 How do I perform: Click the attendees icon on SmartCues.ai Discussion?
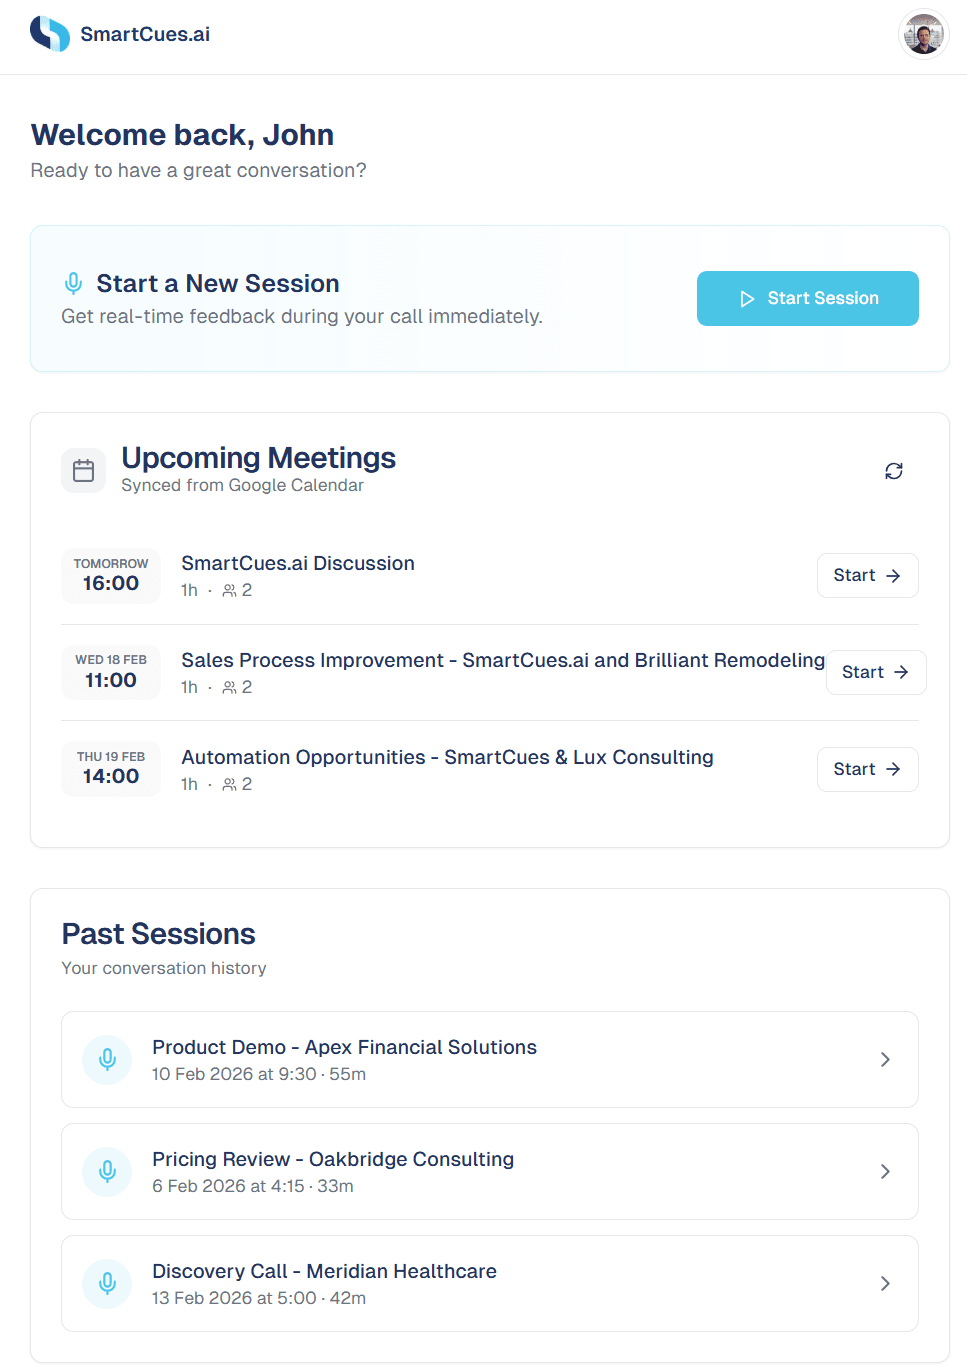[x=230, y=589]
